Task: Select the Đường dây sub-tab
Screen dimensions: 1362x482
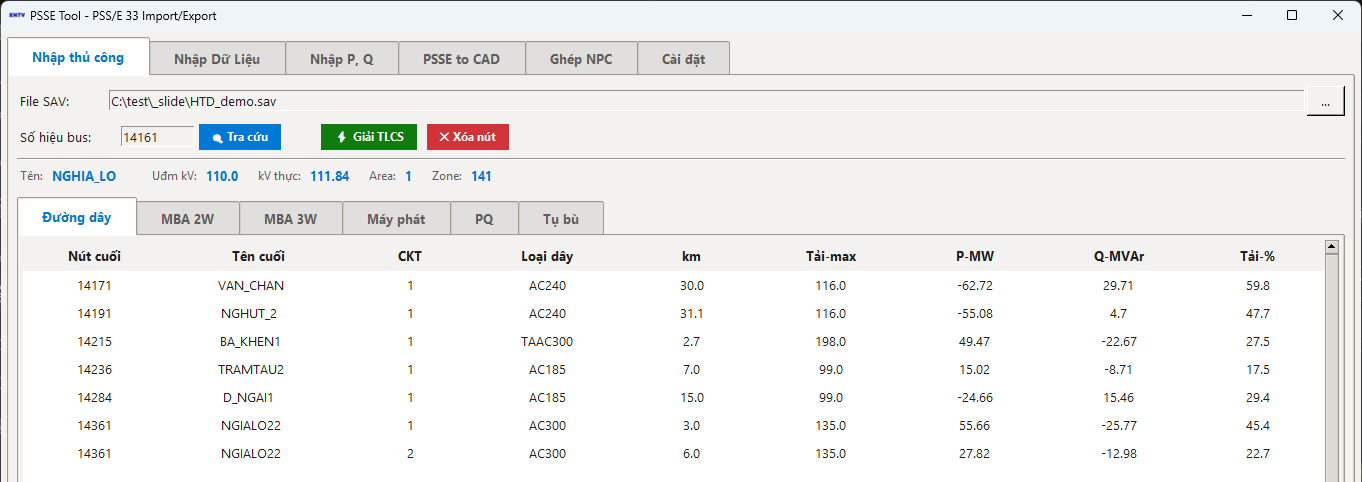Action: [77, 217]
